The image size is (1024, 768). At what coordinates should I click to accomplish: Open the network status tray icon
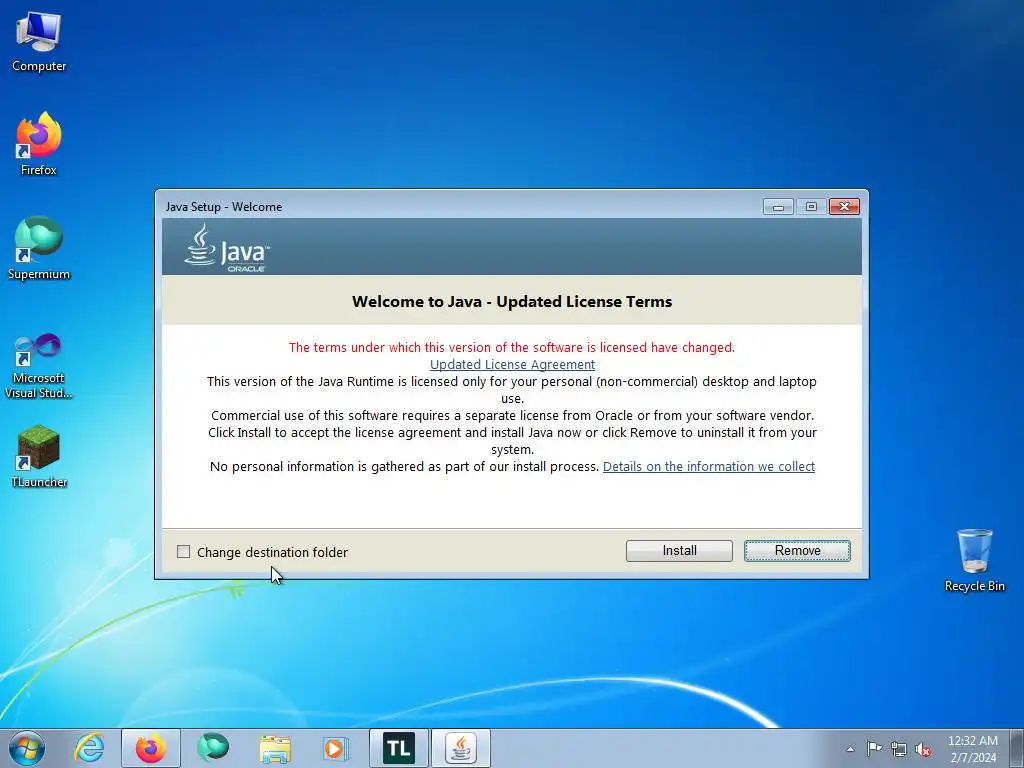point(899,749)
